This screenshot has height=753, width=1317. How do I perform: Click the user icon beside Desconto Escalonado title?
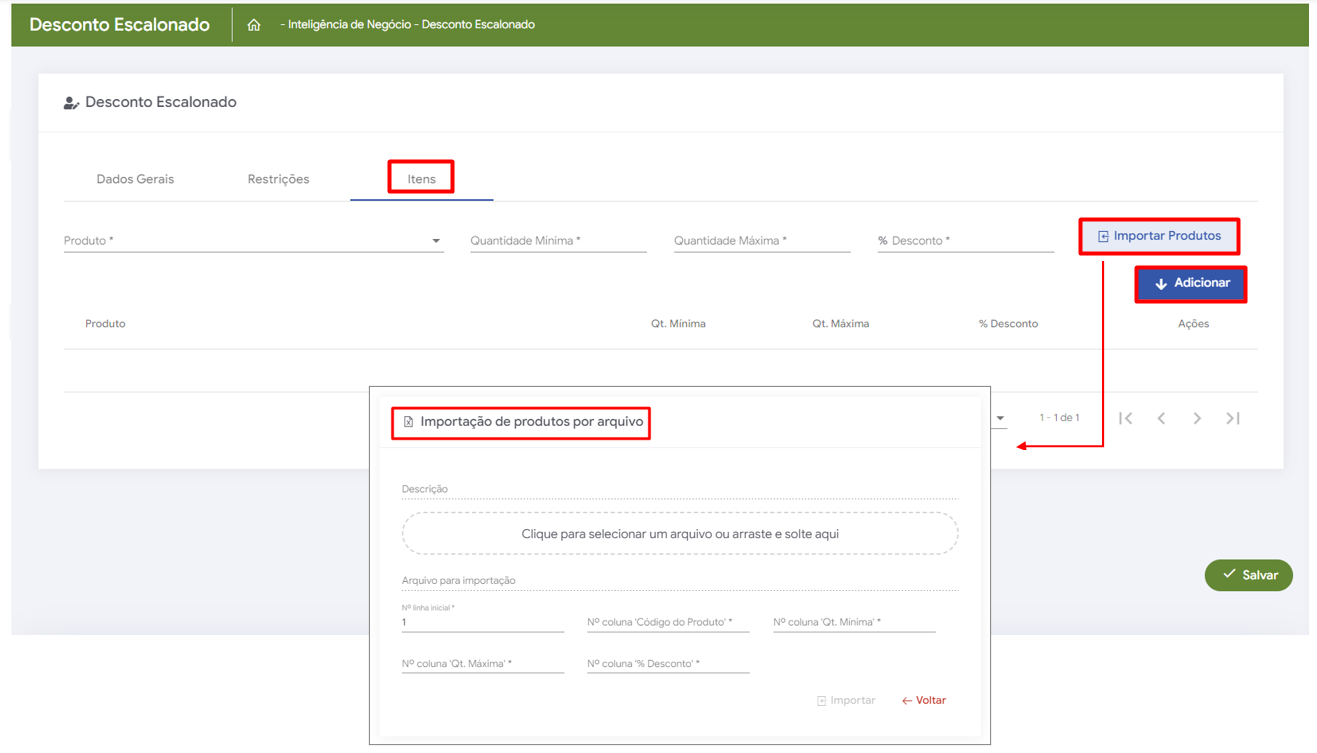(x=71, y=103)
